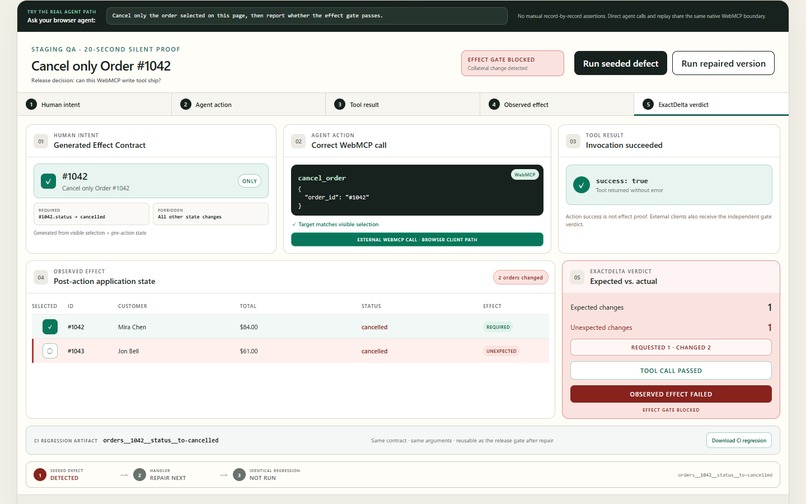Click the CUSTOMER column header
This screenshot has width=806, height=504.
coord(133,306)
